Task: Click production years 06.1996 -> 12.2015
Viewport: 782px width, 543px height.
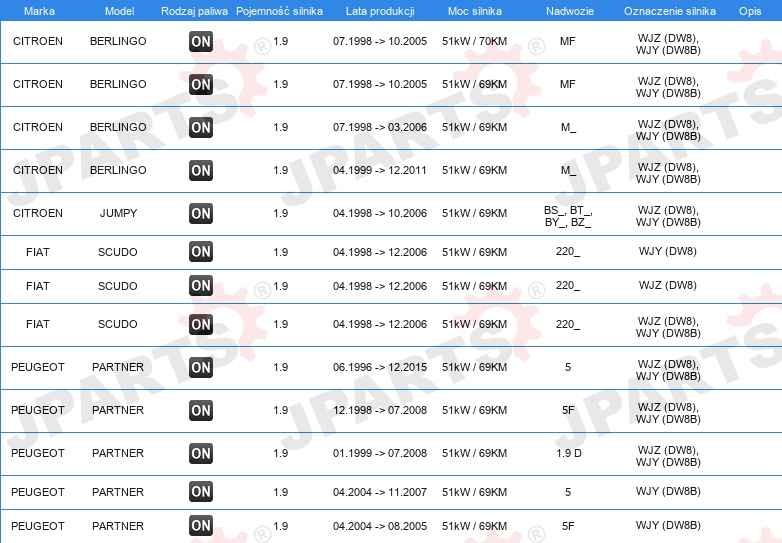Action: pyautogui.click(x=380, y=367)
